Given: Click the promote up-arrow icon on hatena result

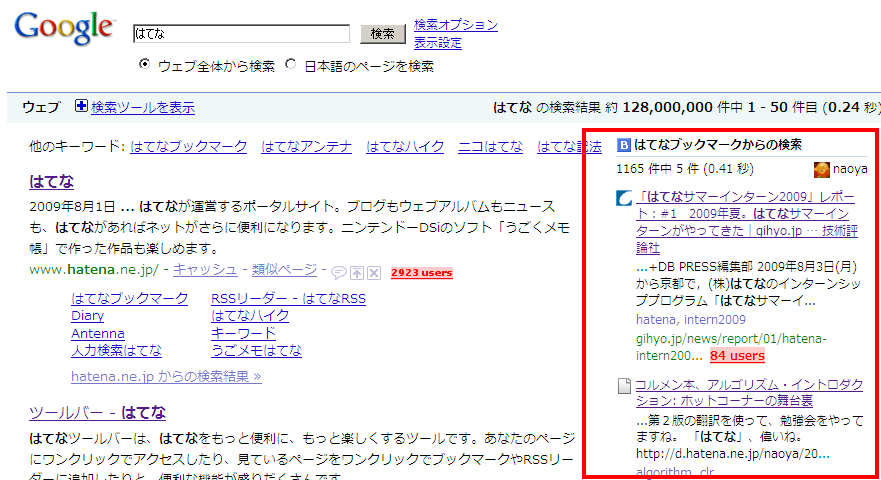Looking at the screenshot, I should click(357, 273).
